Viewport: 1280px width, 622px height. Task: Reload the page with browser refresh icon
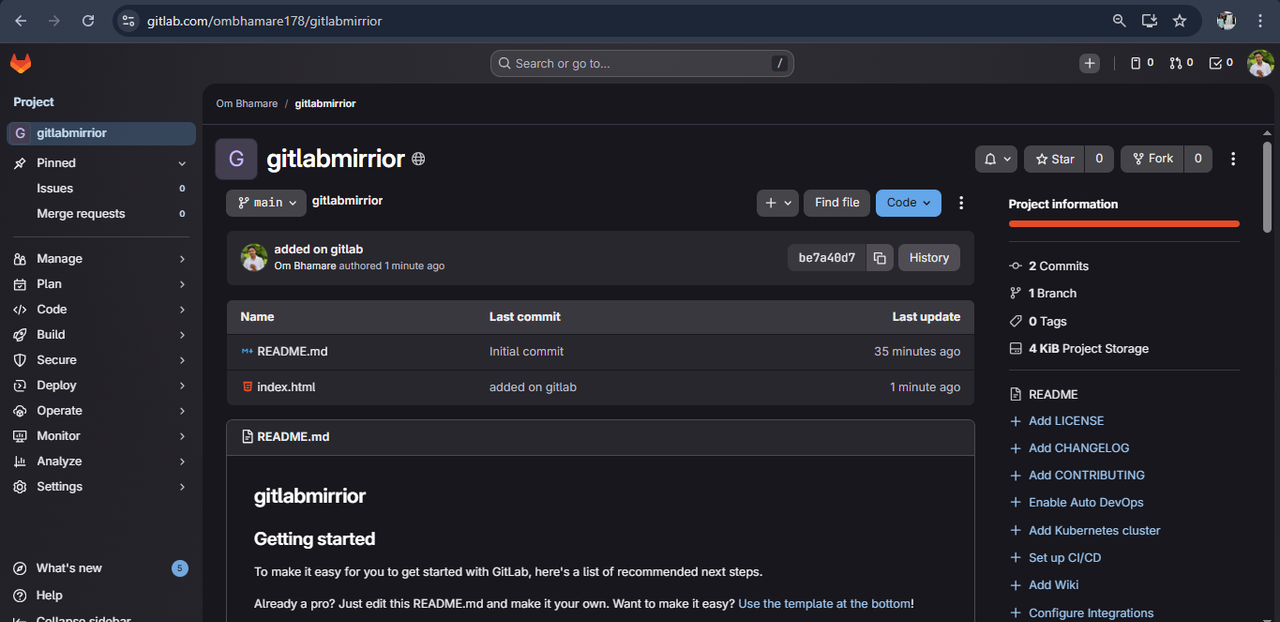[88, 20]
